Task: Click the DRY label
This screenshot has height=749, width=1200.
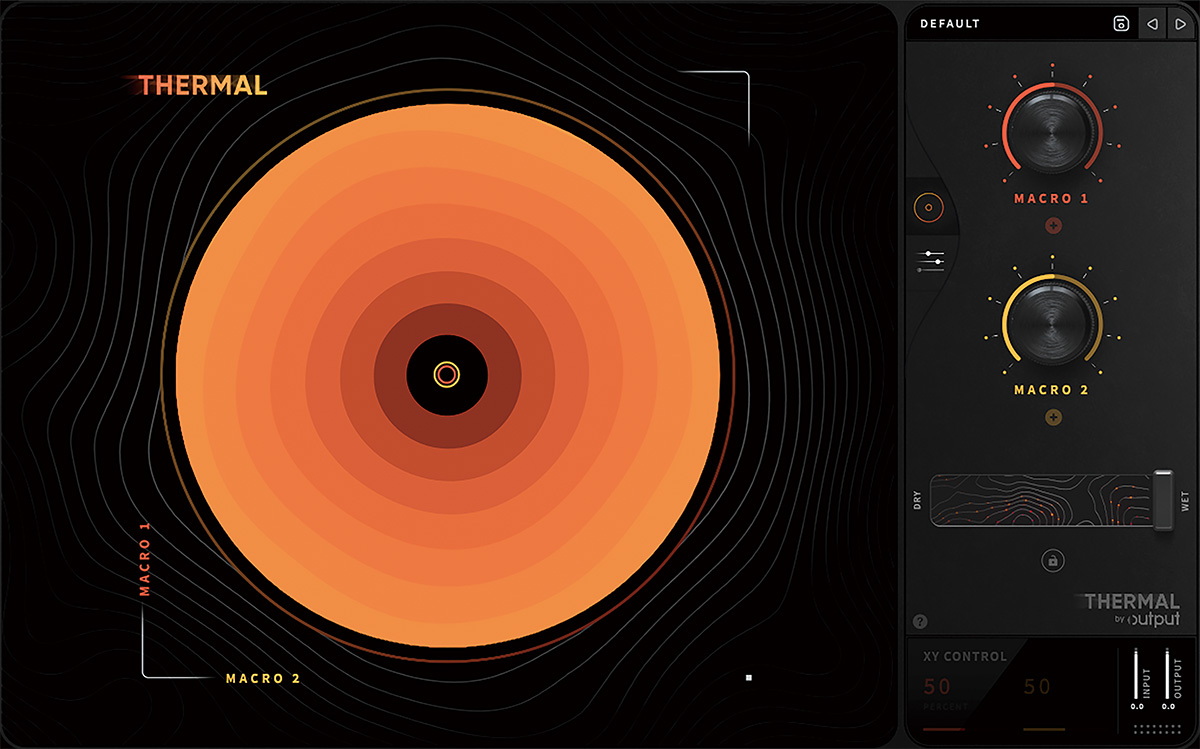Action: (x=917, y=501)
